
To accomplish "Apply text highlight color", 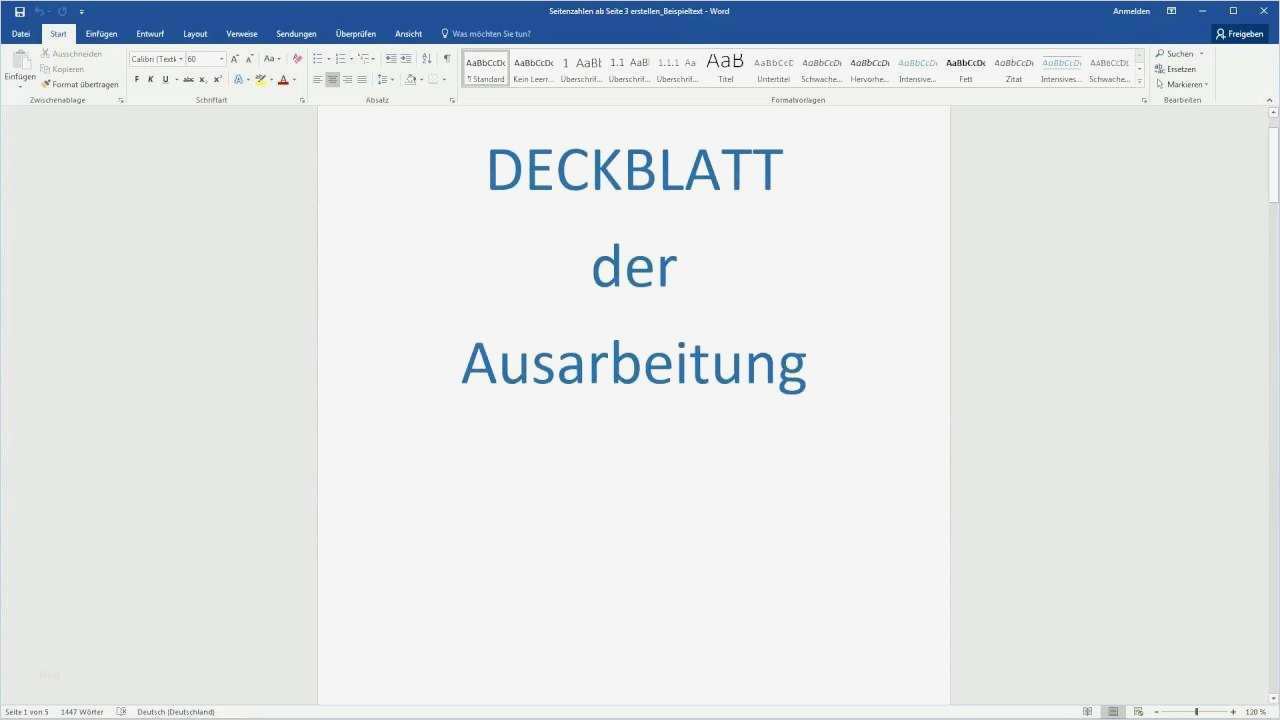I will coord(260,79).
